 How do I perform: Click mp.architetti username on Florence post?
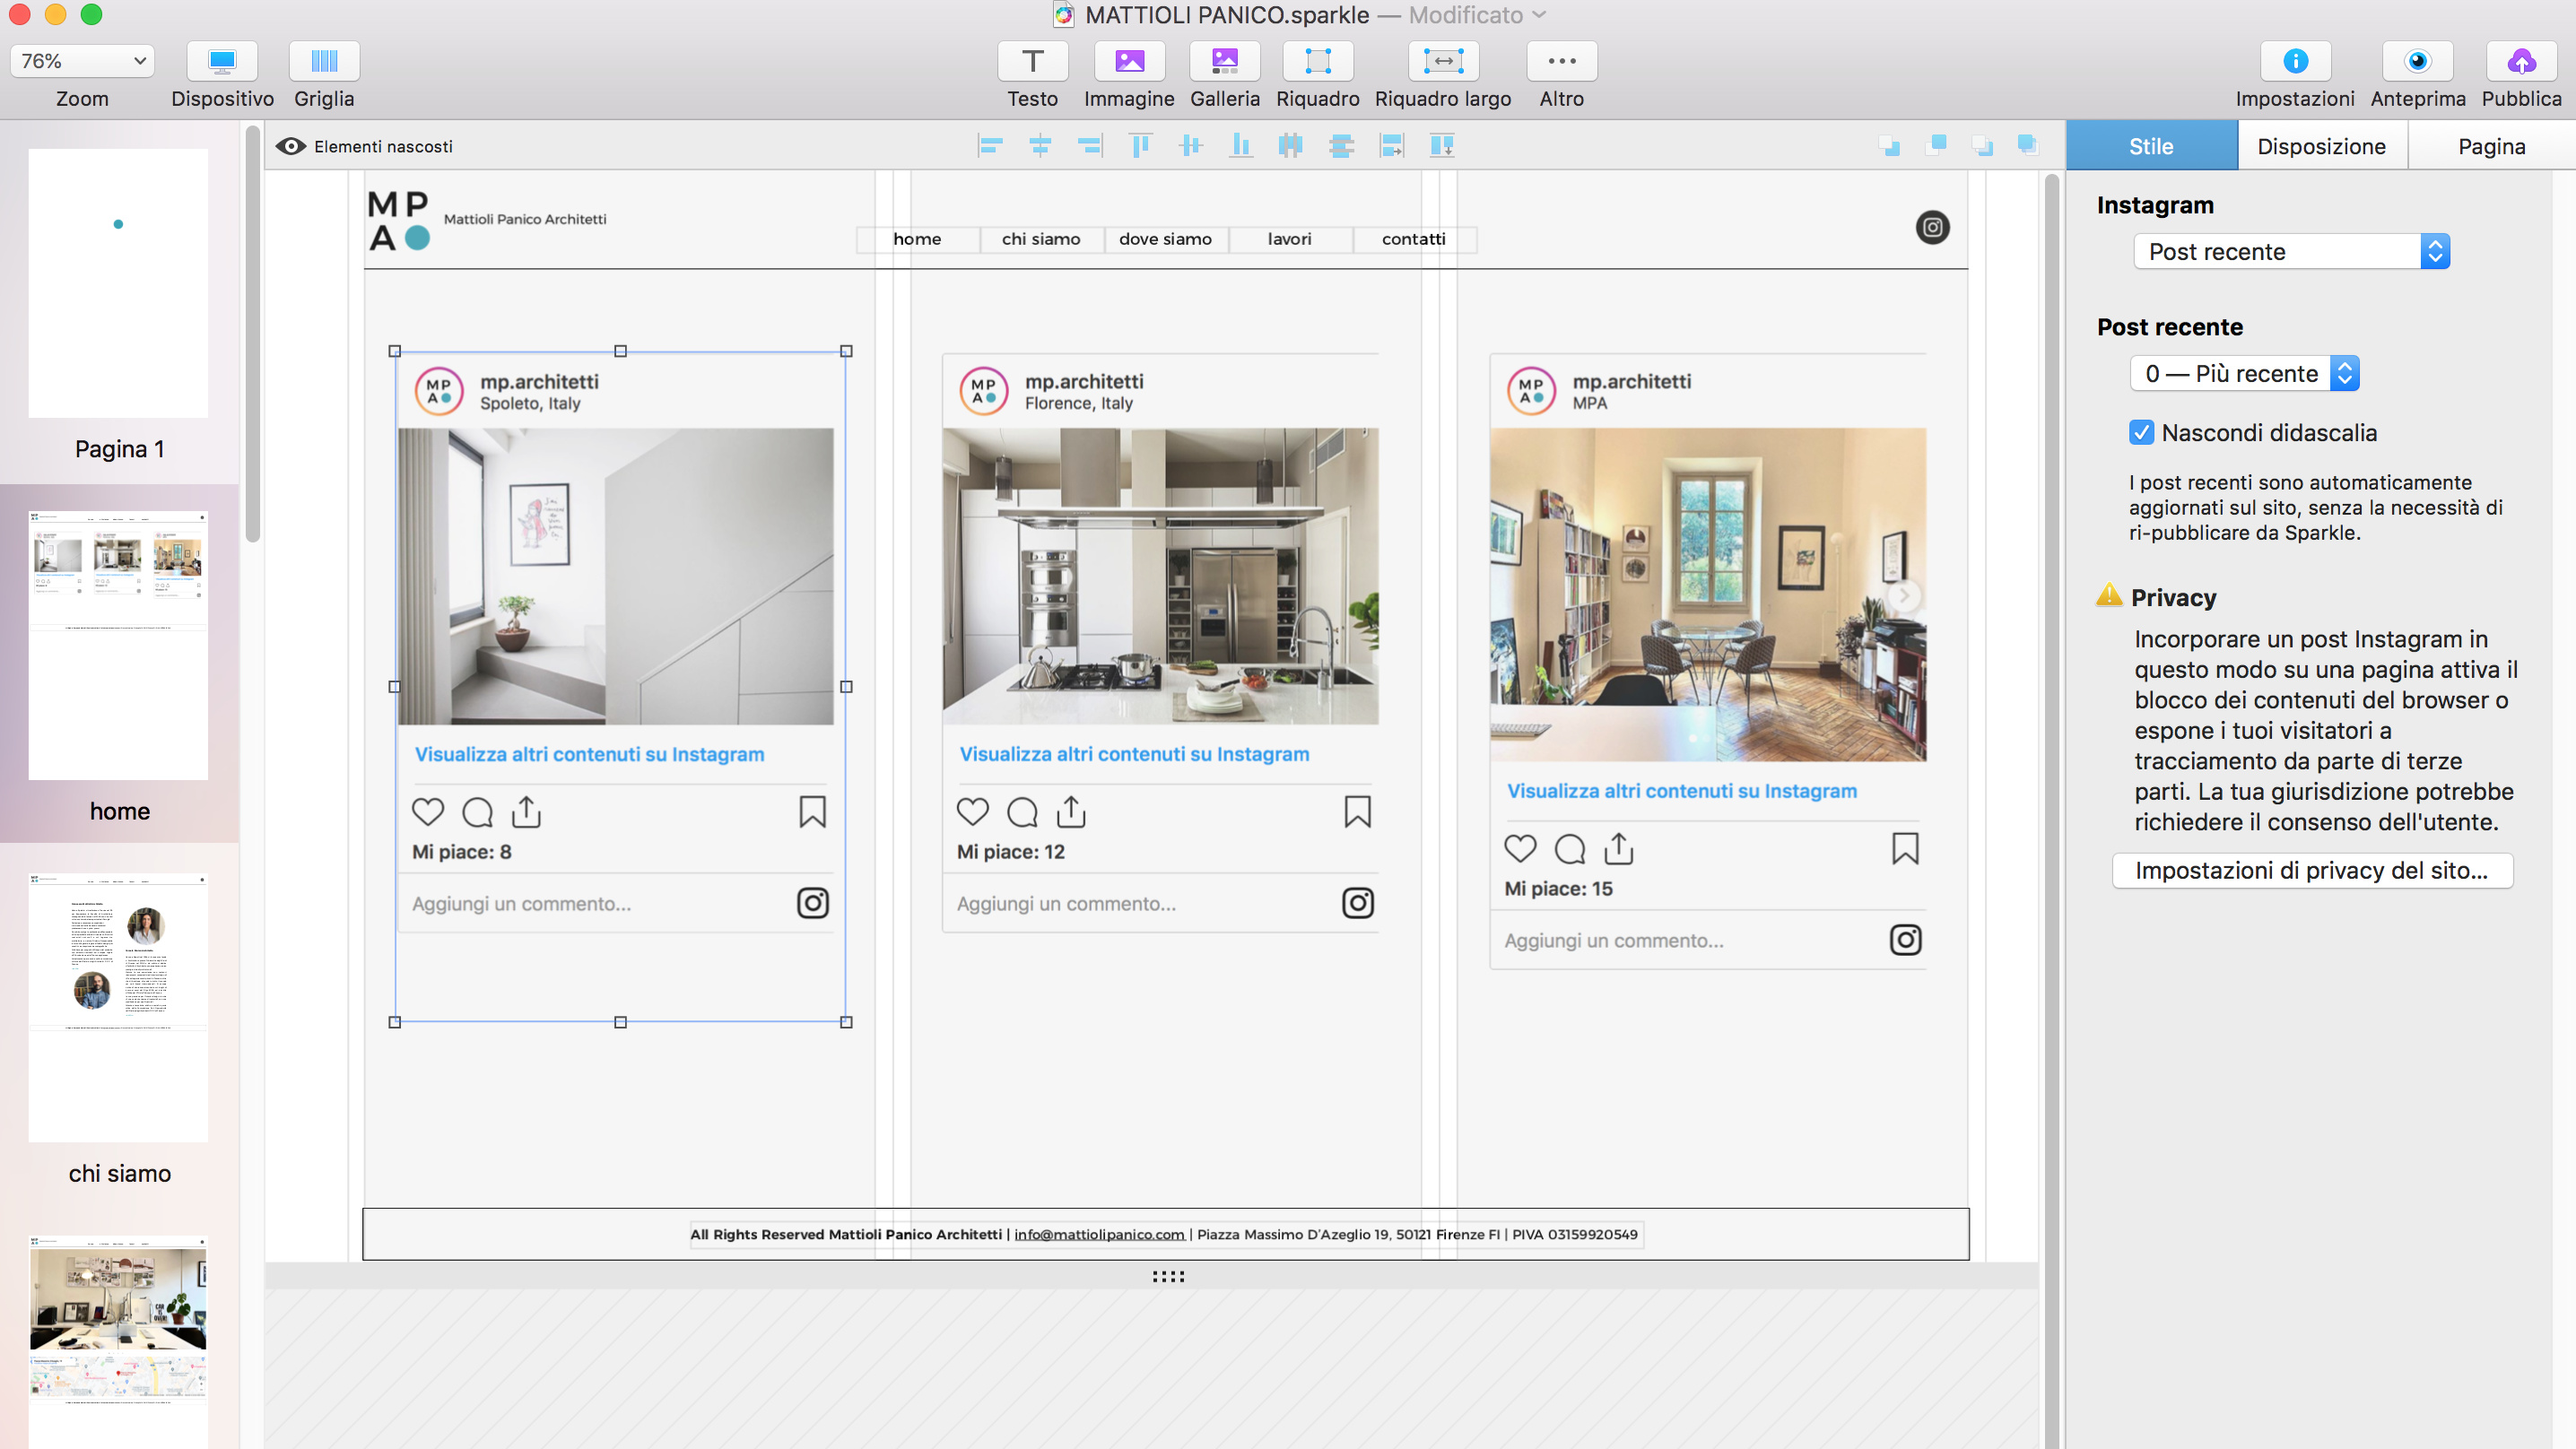1084,382
